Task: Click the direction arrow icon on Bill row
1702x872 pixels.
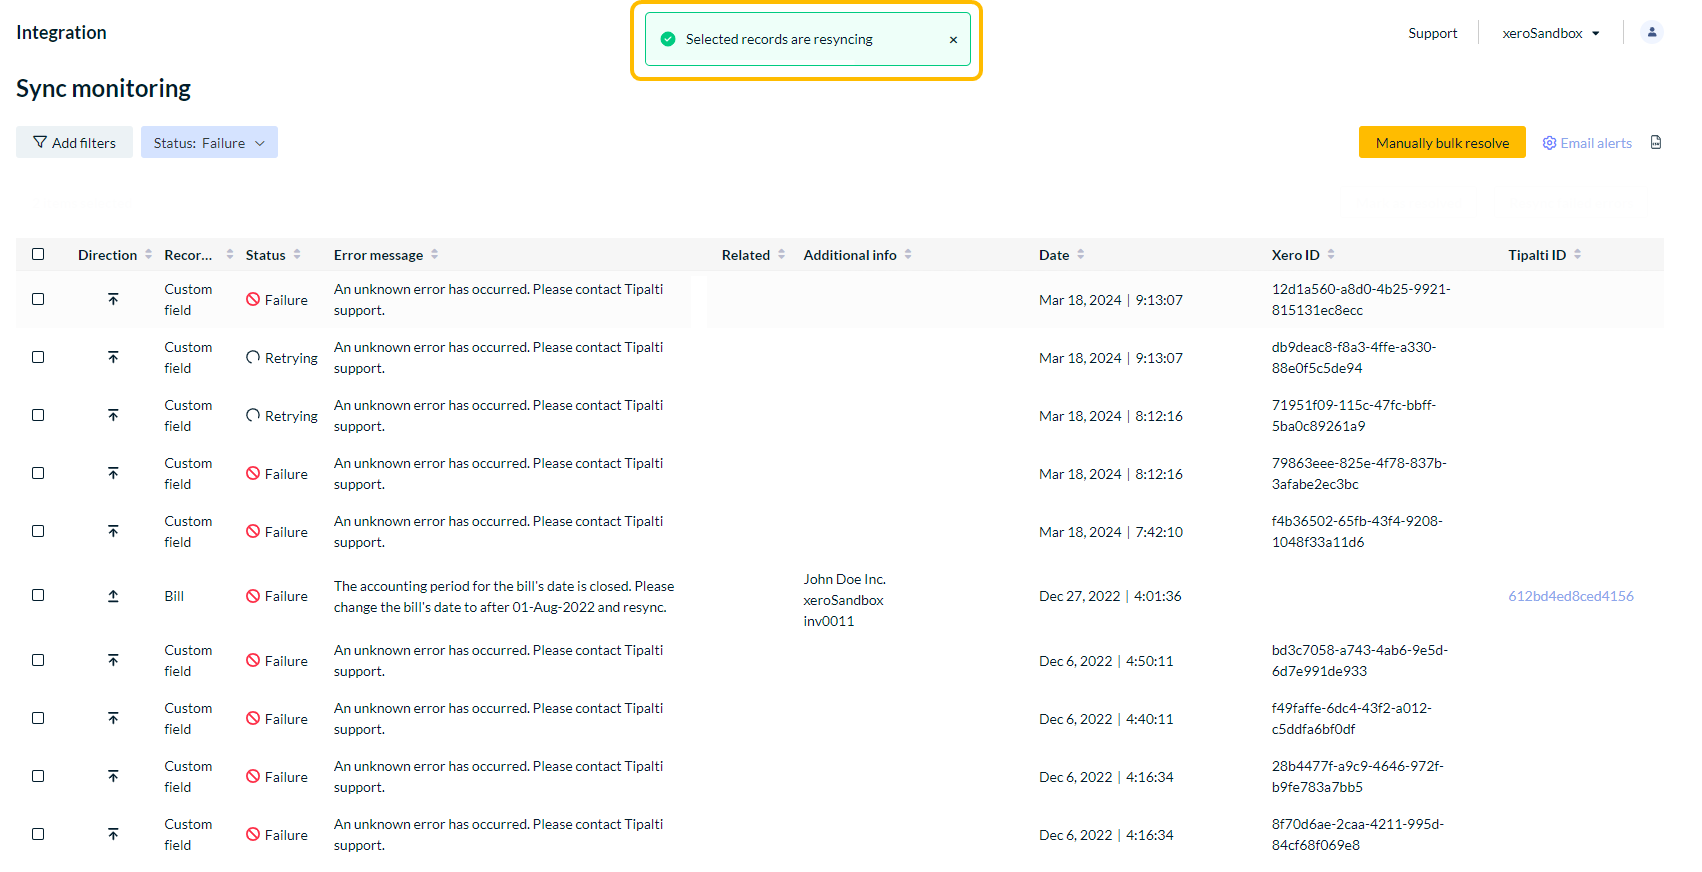Action: click(113, 596)
